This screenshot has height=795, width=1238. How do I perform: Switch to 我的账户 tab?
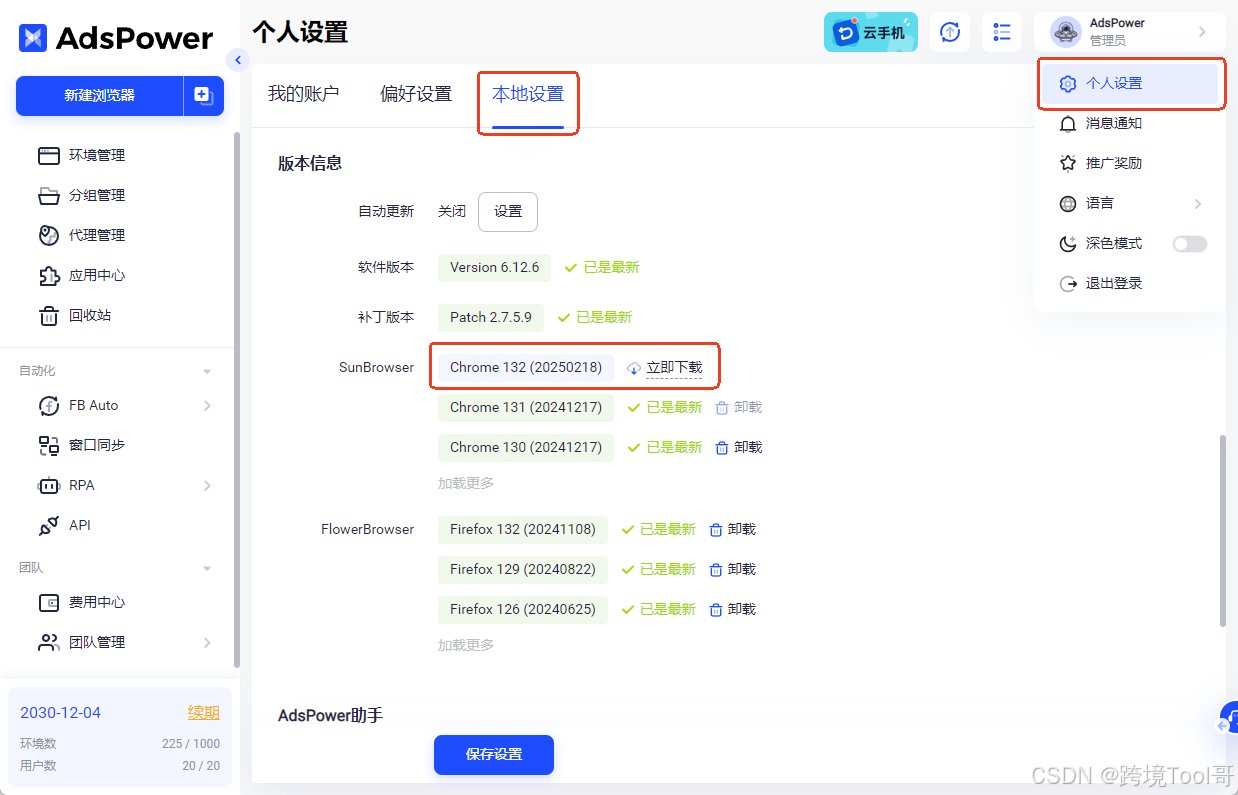pyautogui.click(x=304, y=94)
